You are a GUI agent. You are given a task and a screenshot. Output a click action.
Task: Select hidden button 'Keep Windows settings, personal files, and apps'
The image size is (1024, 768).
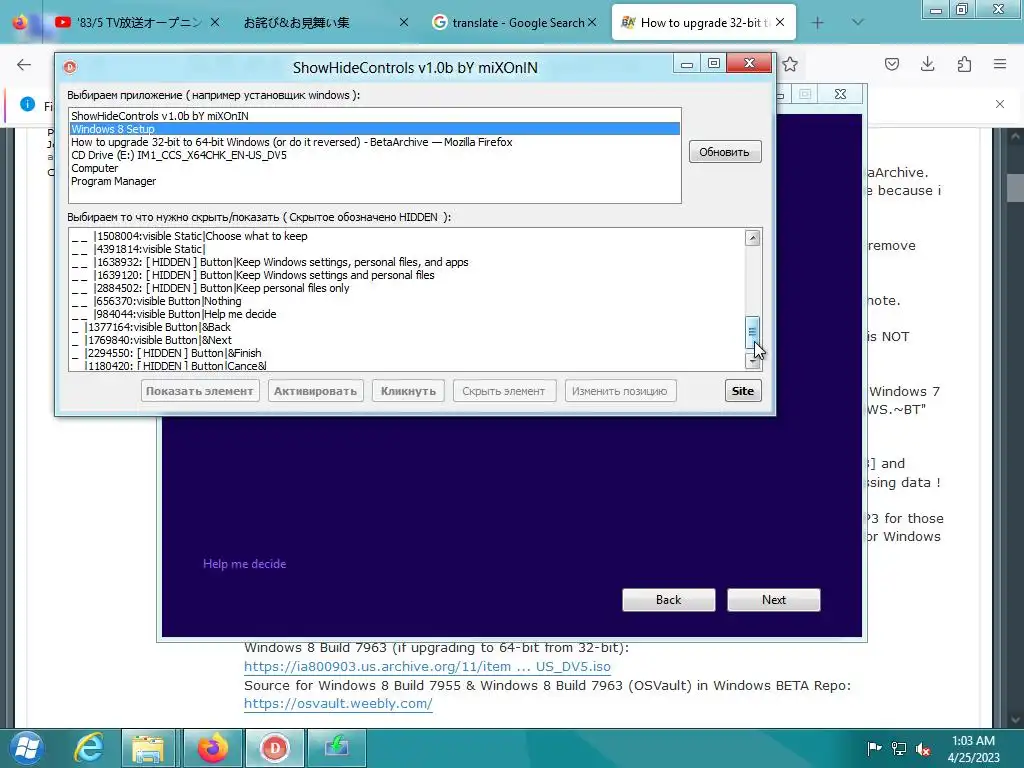click(406, 262)
